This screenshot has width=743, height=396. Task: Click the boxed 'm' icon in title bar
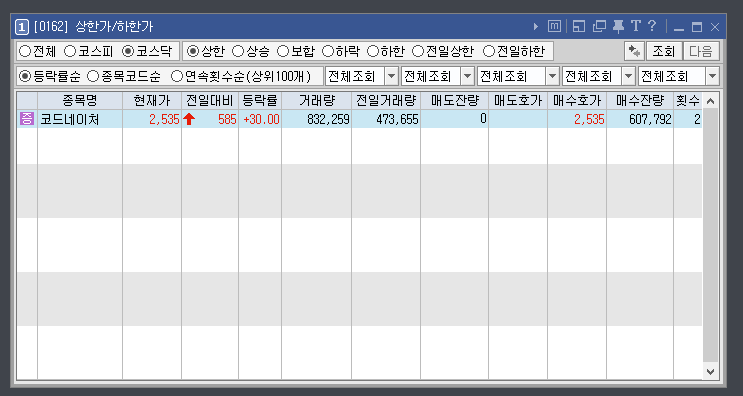tap(554, 27)
